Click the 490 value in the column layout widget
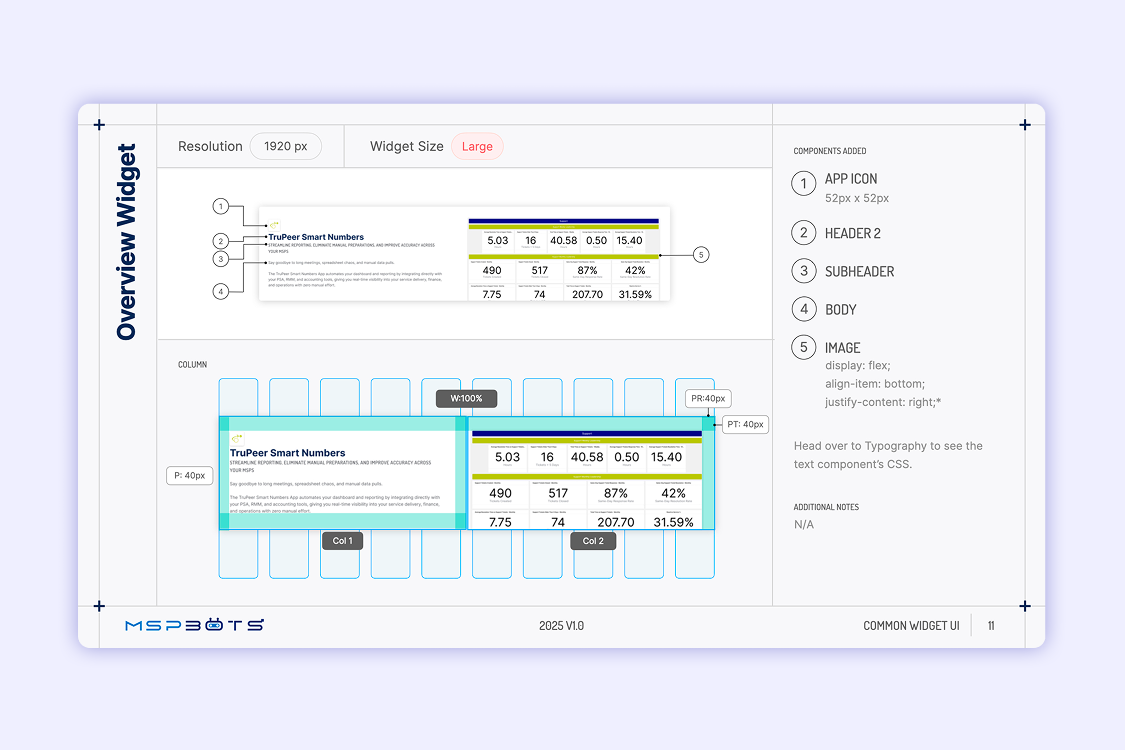This screenshot has height=750, width=1125. (x=500, y=494)
